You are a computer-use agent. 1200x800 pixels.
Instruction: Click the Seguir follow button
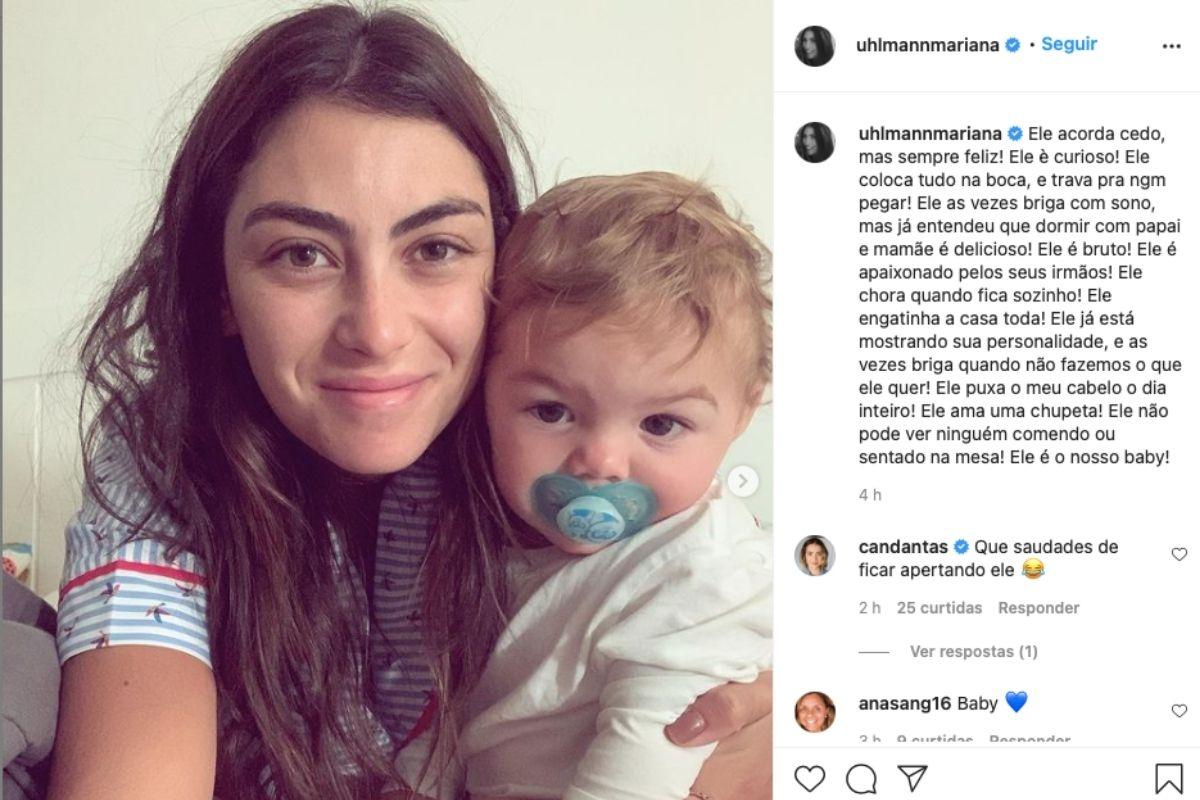(1069, 44)
